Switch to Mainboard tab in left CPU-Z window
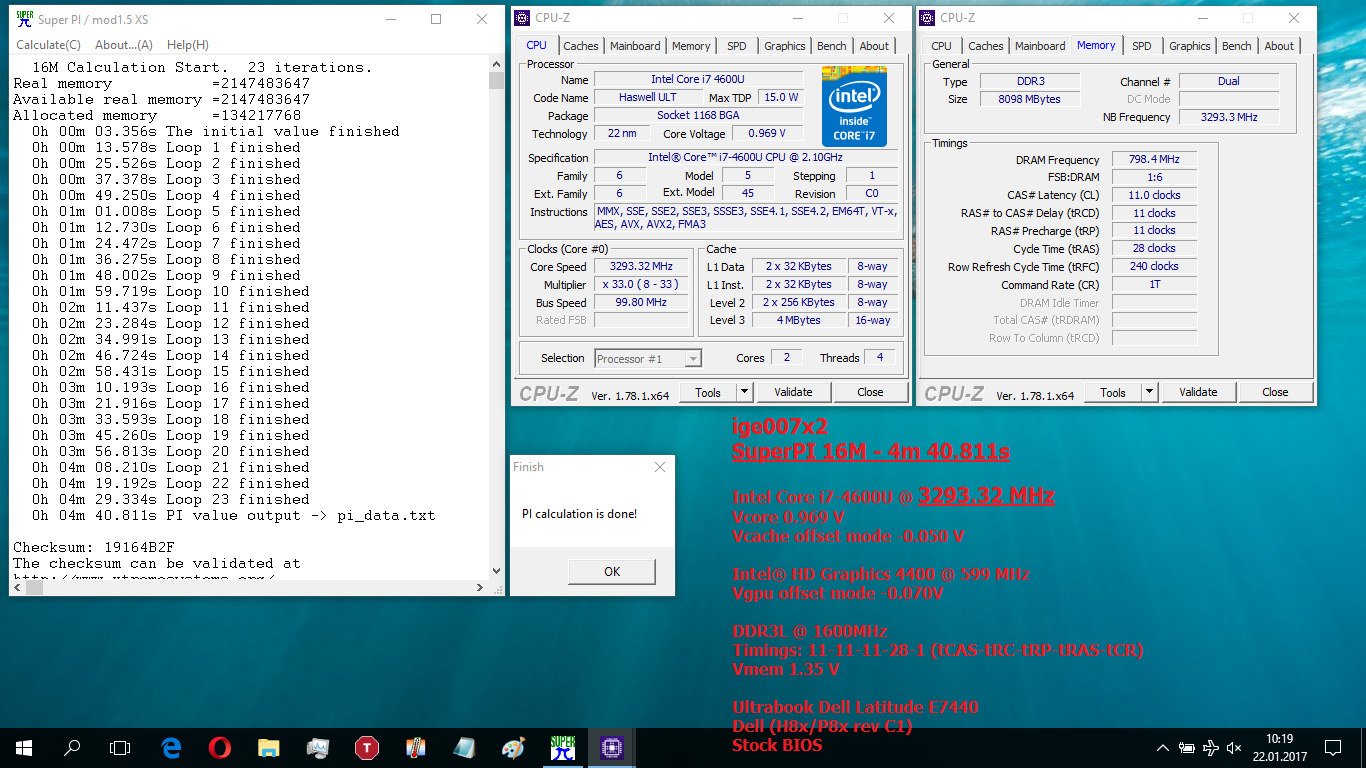 [635, 46]
